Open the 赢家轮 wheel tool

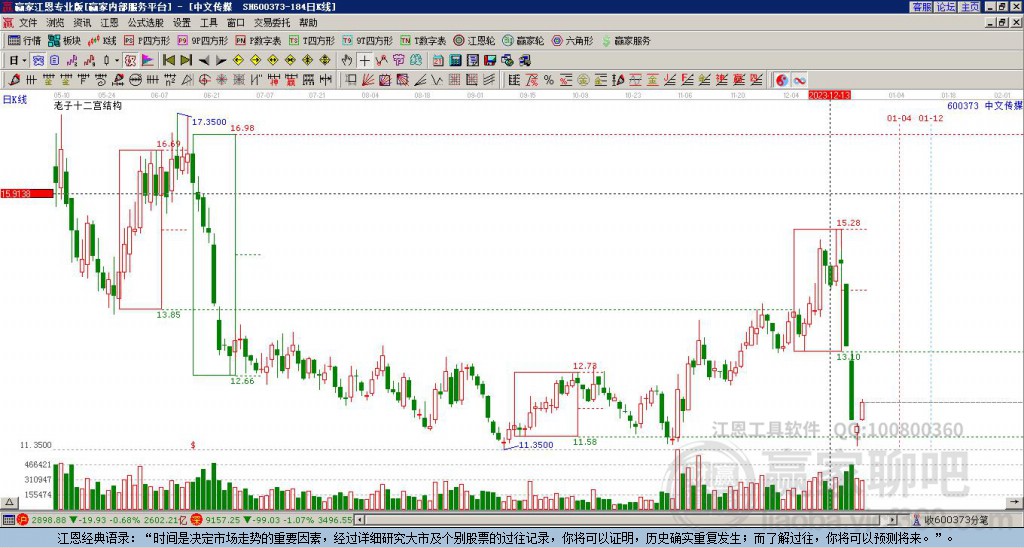[523, 40]
